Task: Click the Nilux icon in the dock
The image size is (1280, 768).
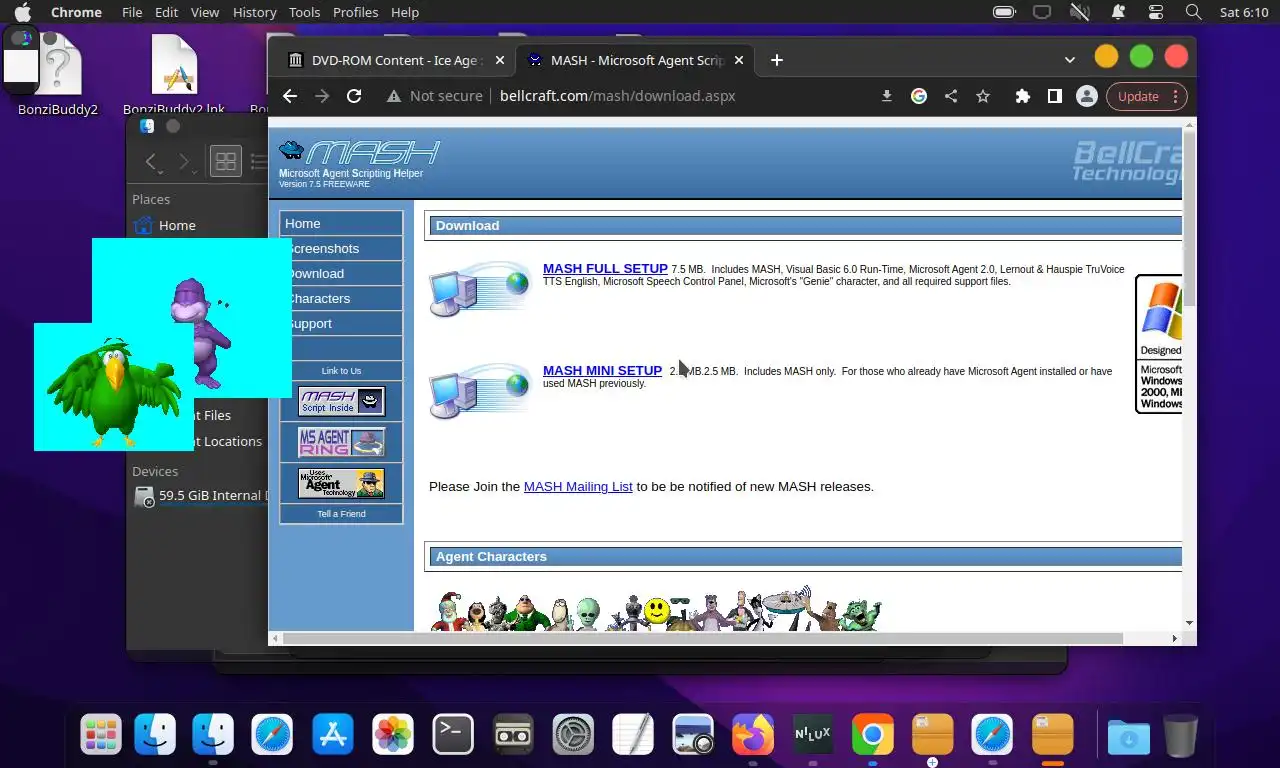Action: (813, 735)
